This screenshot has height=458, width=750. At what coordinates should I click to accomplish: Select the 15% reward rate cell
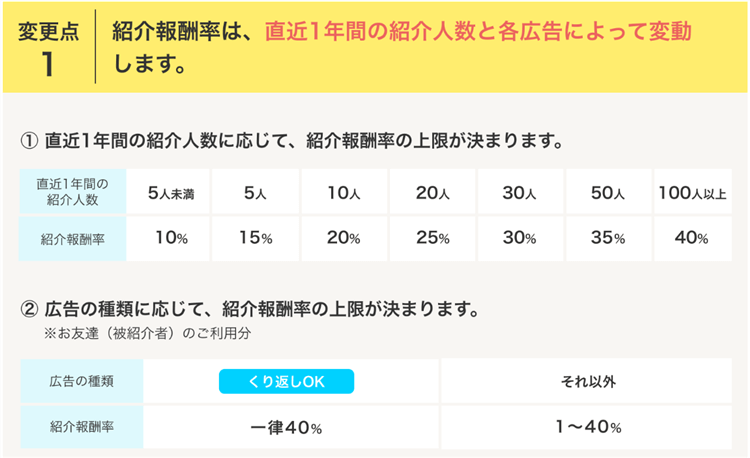pos(254,239)
